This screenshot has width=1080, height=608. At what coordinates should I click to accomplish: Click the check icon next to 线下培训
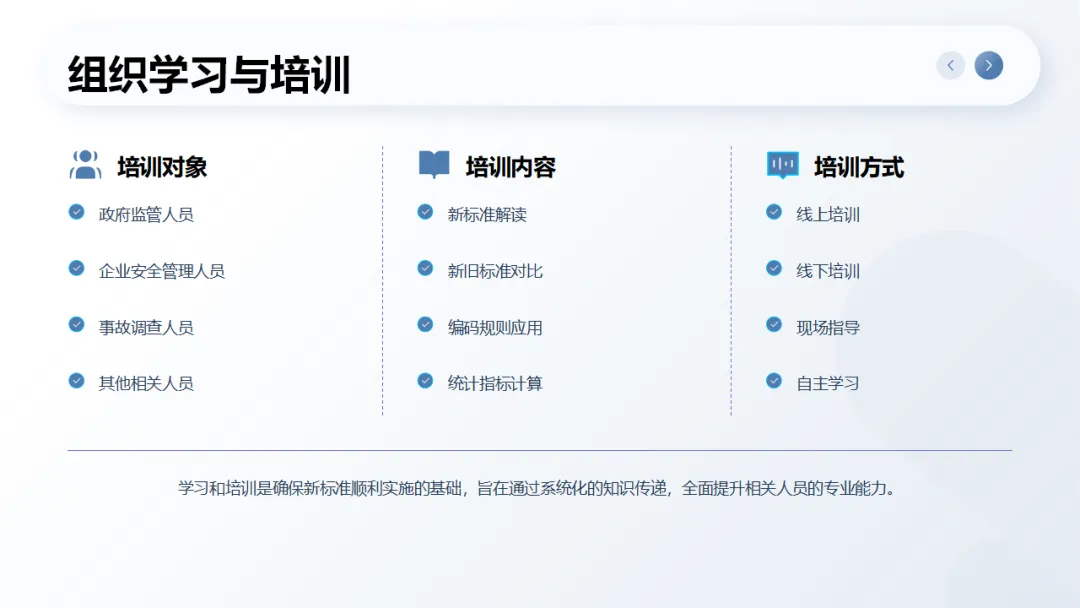773,269
